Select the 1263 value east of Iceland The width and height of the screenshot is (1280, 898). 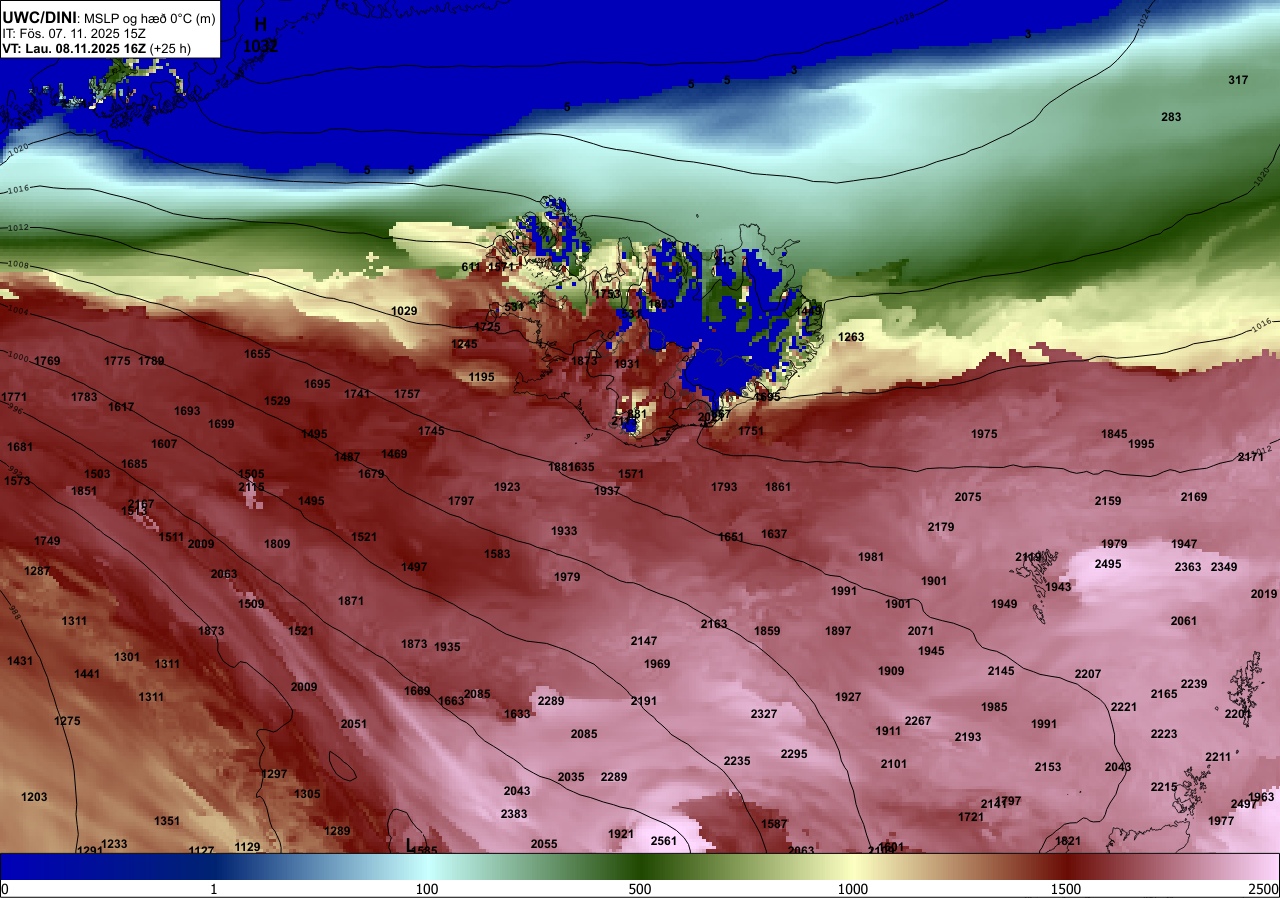pyautogui.click(x=851, y=337)
